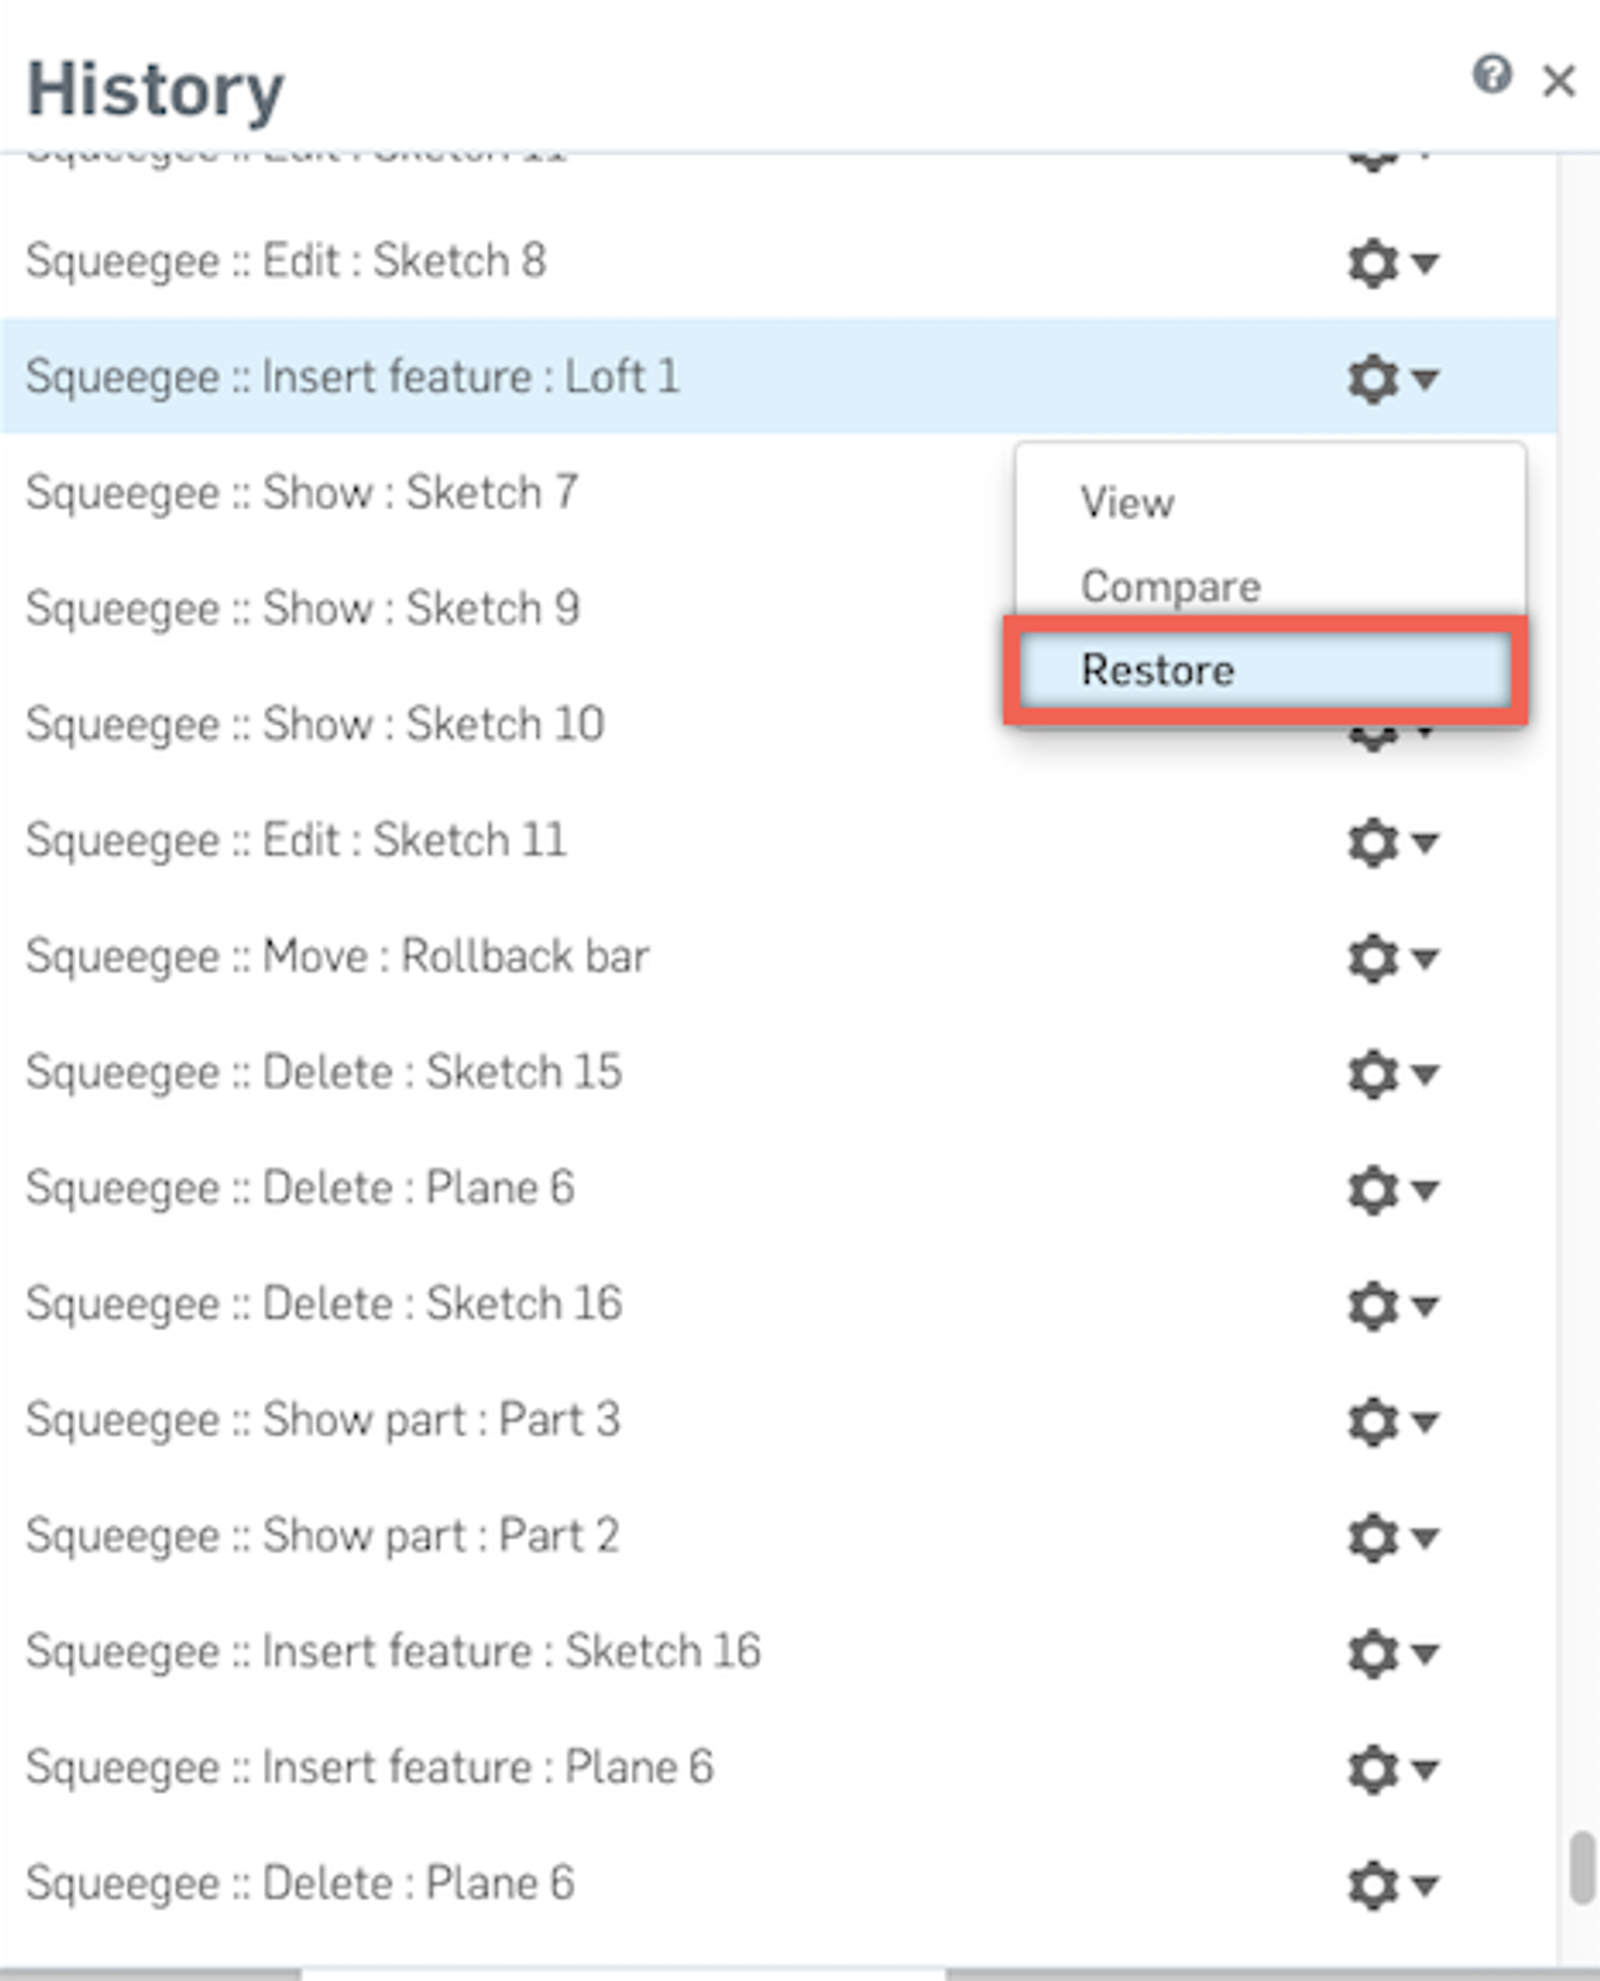Choose View from the context menu
Screen dimensions: 1600x1981
point(1127,503)
